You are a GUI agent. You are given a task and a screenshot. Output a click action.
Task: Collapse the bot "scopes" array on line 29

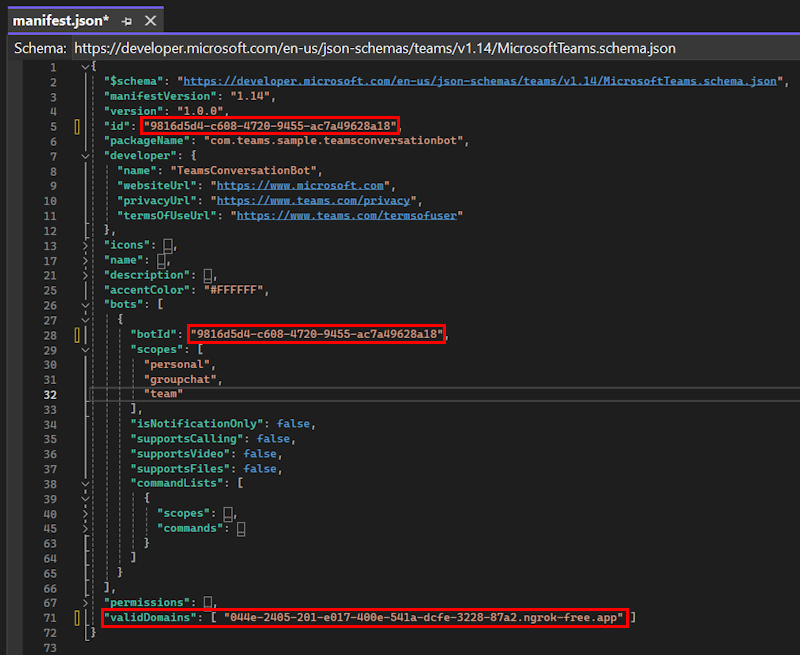85,350
